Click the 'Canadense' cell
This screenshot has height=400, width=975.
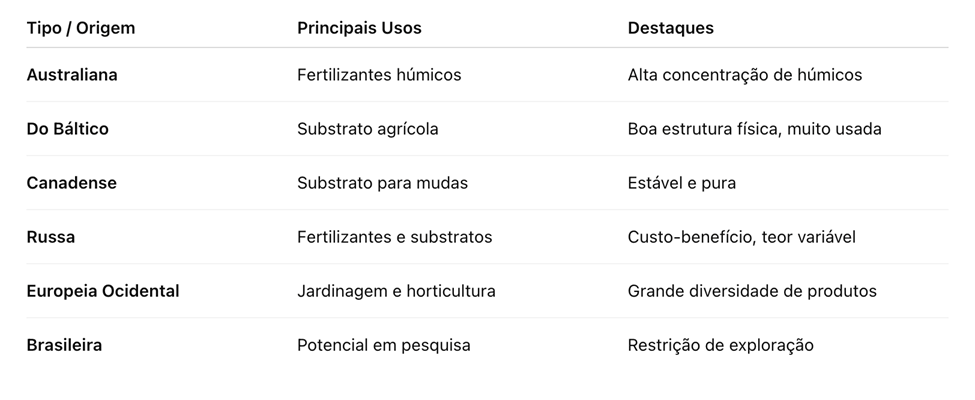pos(71,183)
